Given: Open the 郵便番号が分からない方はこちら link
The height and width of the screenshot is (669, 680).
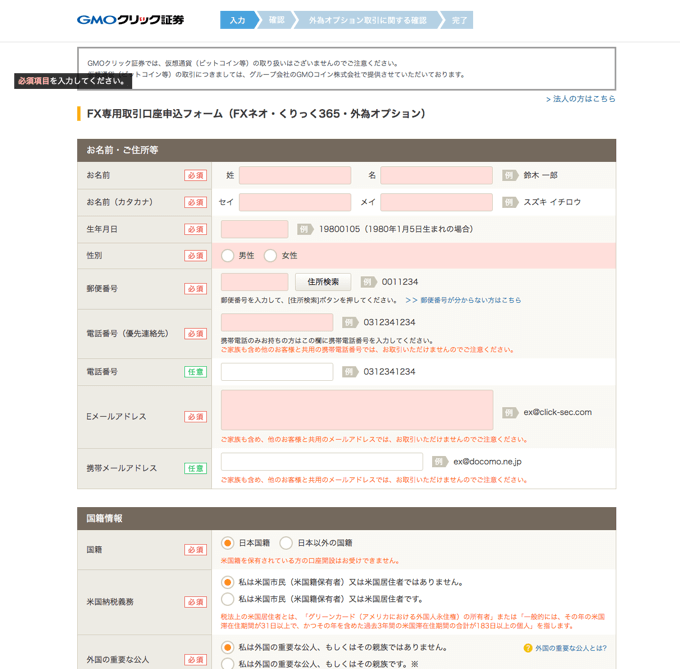Looking at the screenshot, I should [x=463, y=300].
